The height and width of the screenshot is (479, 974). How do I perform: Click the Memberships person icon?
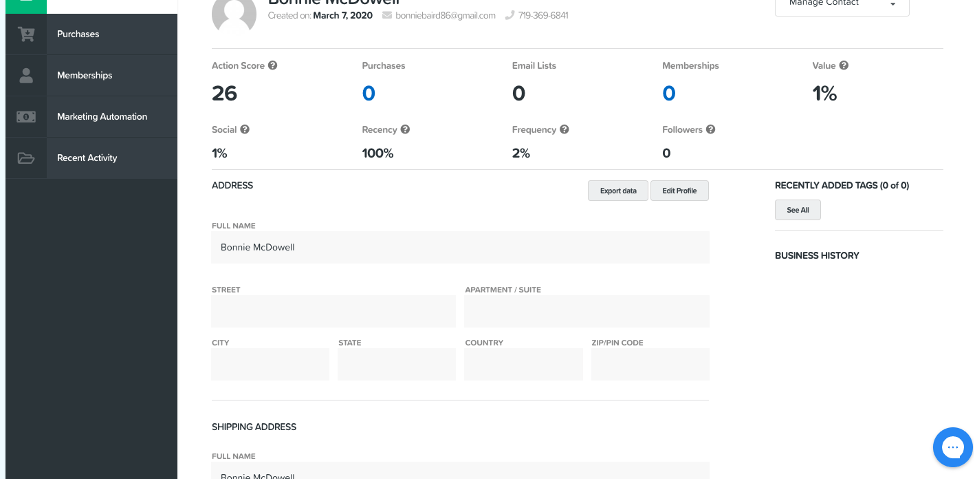pyautogui.click(x=26, y=75)
